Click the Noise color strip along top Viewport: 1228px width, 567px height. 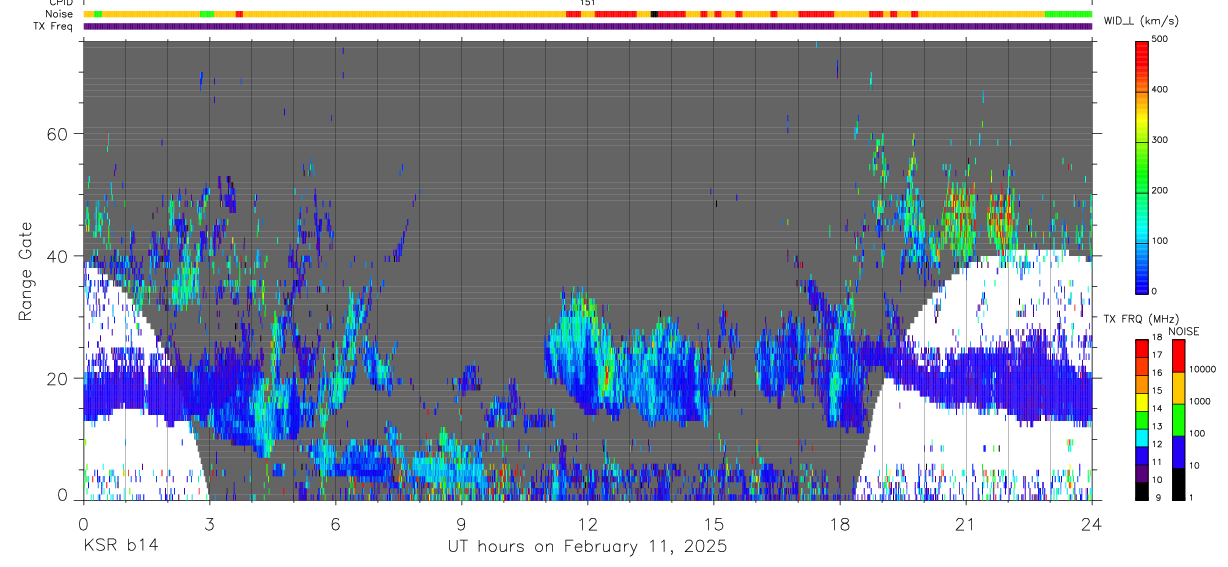click(x=588, y=14)
